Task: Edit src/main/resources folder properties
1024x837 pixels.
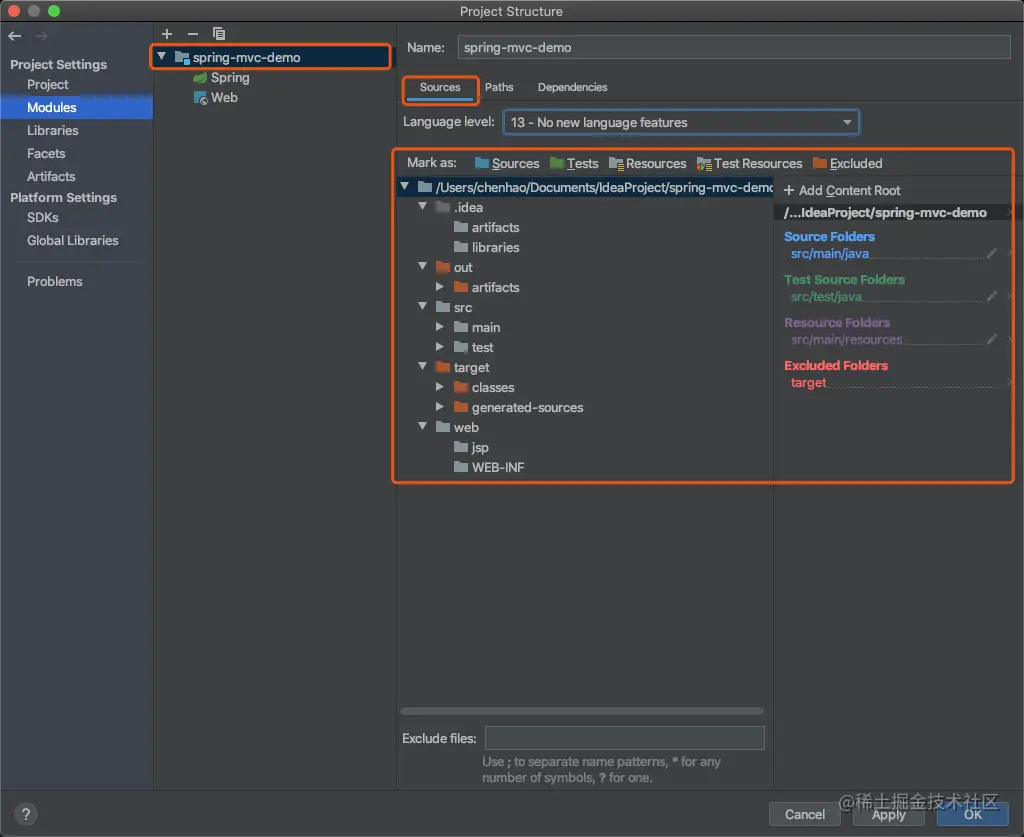Action: (991, 340)
